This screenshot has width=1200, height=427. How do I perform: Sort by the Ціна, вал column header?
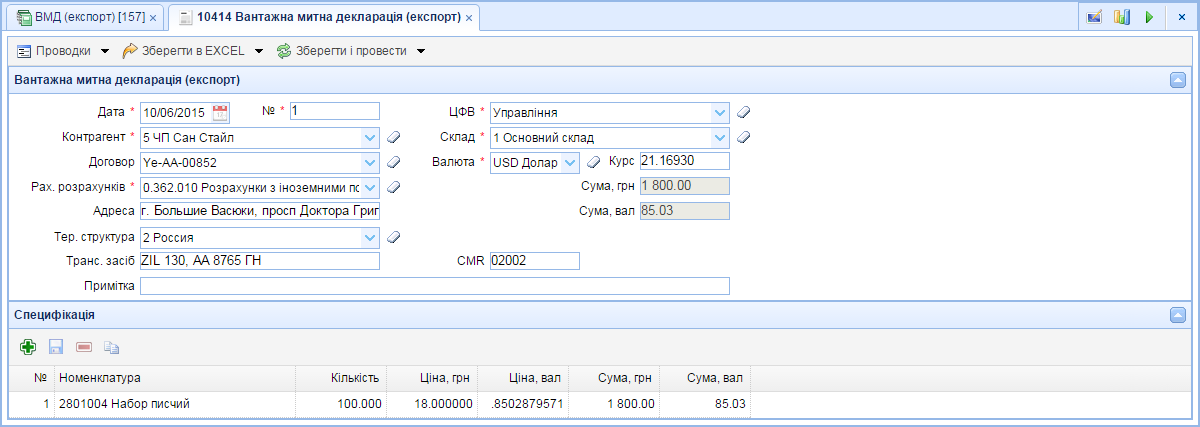(523, 378)
